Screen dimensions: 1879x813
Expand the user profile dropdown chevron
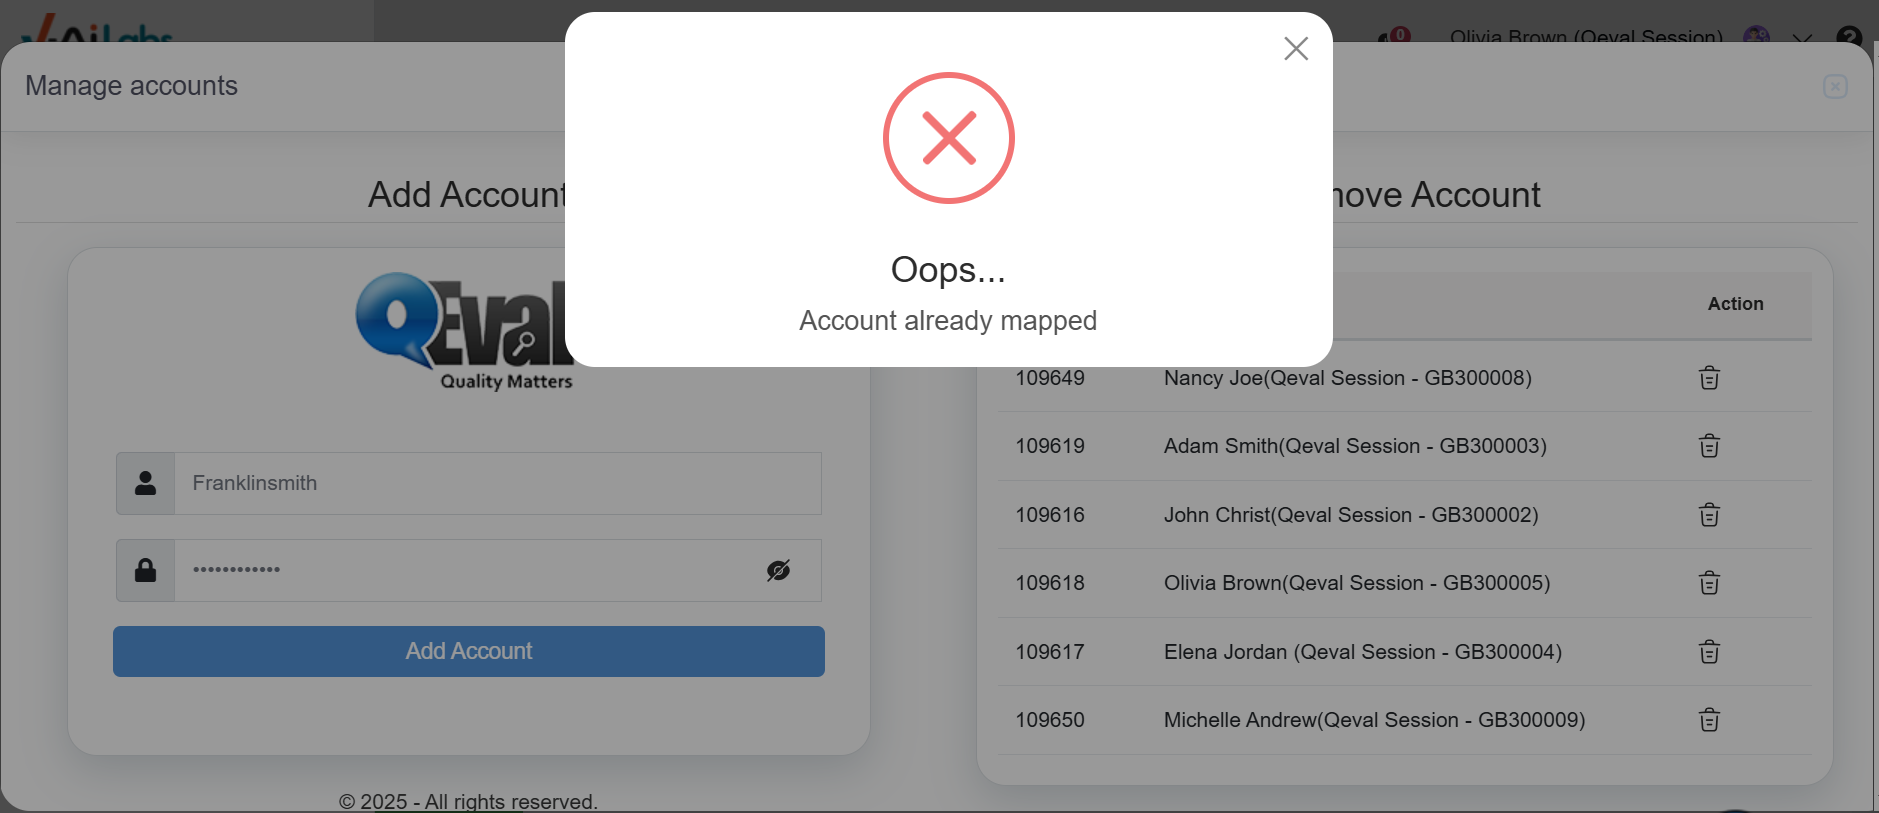click(1802, 39)
